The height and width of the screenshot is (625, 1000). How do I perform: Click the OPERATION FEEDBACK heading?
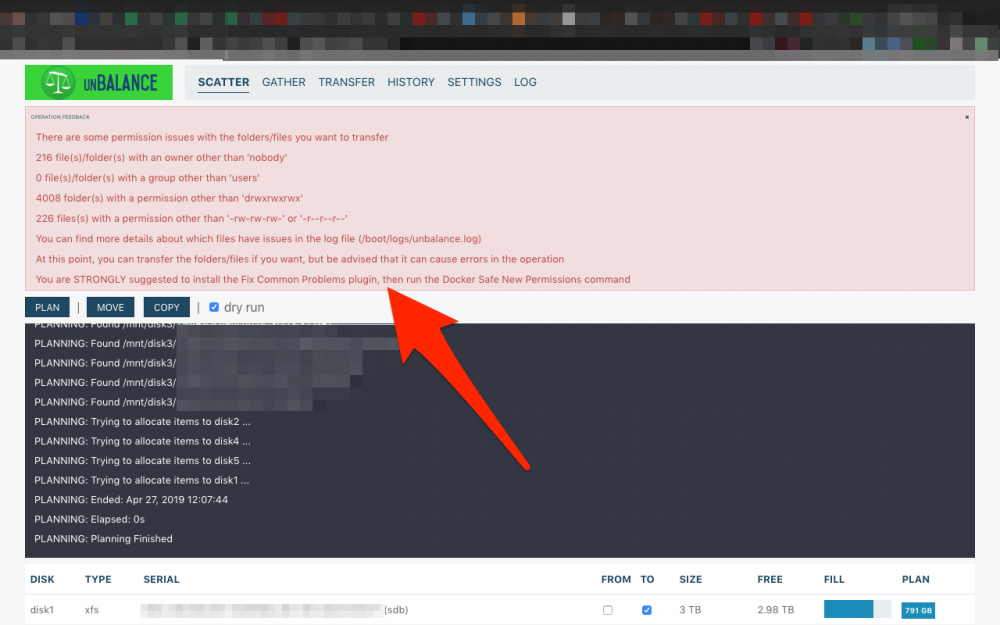pos(60,117)
